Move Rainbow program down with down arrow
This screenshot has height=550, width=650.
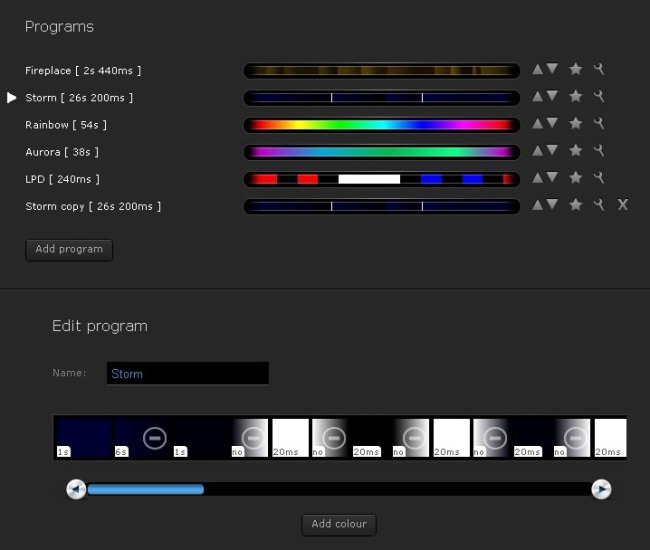[x=552, y=124]
